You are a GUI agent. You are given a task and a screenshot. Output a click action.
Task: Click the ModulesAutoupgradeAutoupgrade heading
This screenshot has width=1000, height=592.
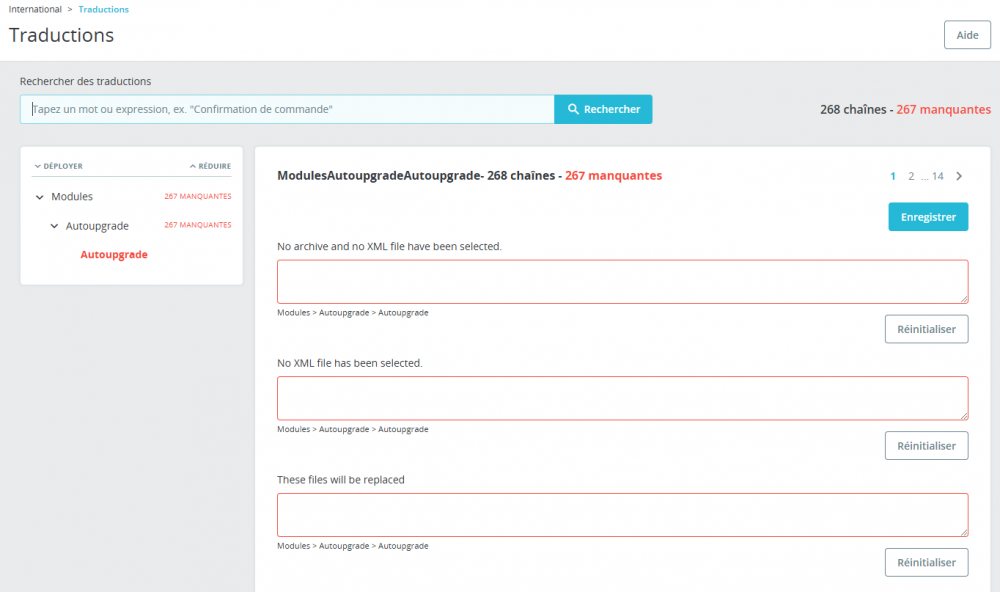tap(469, 175)
